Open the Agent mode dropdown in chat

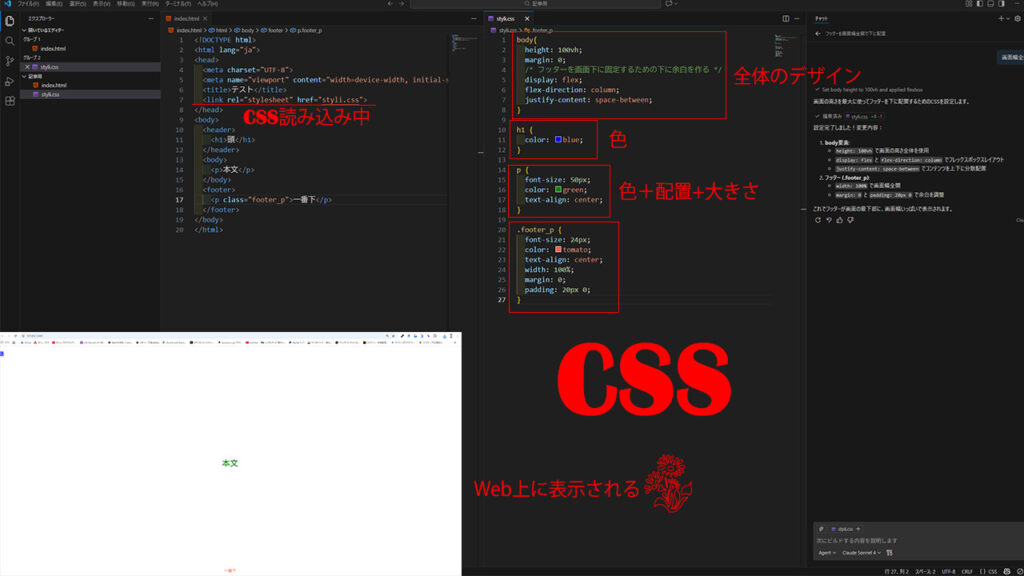[826, 552]
